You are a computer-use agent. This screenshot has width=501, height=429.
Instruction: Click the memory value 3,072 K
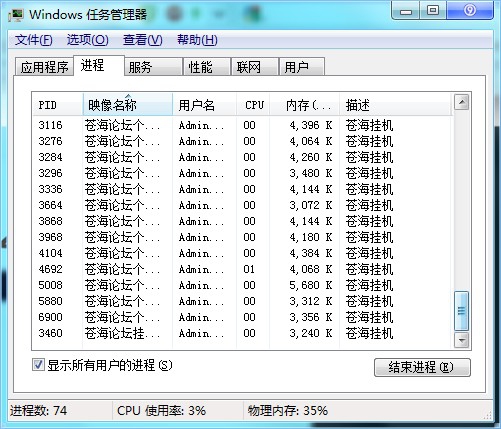point(311,205)
